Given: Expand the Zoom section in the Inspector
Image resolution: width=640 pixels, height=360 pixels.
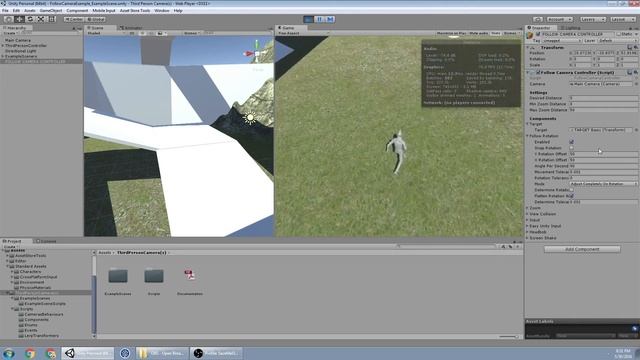Looking at the screenshot, I should coord(527,208).
